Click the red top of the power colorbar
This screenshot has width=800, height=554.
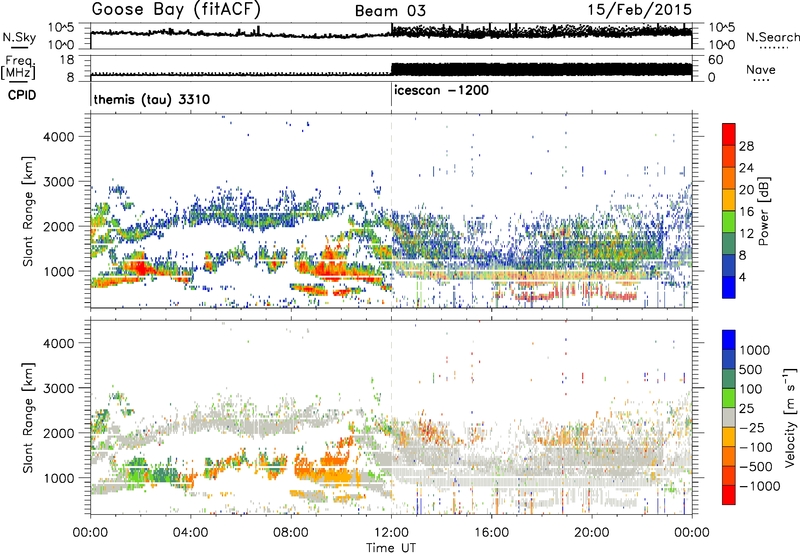pos(729,135)
